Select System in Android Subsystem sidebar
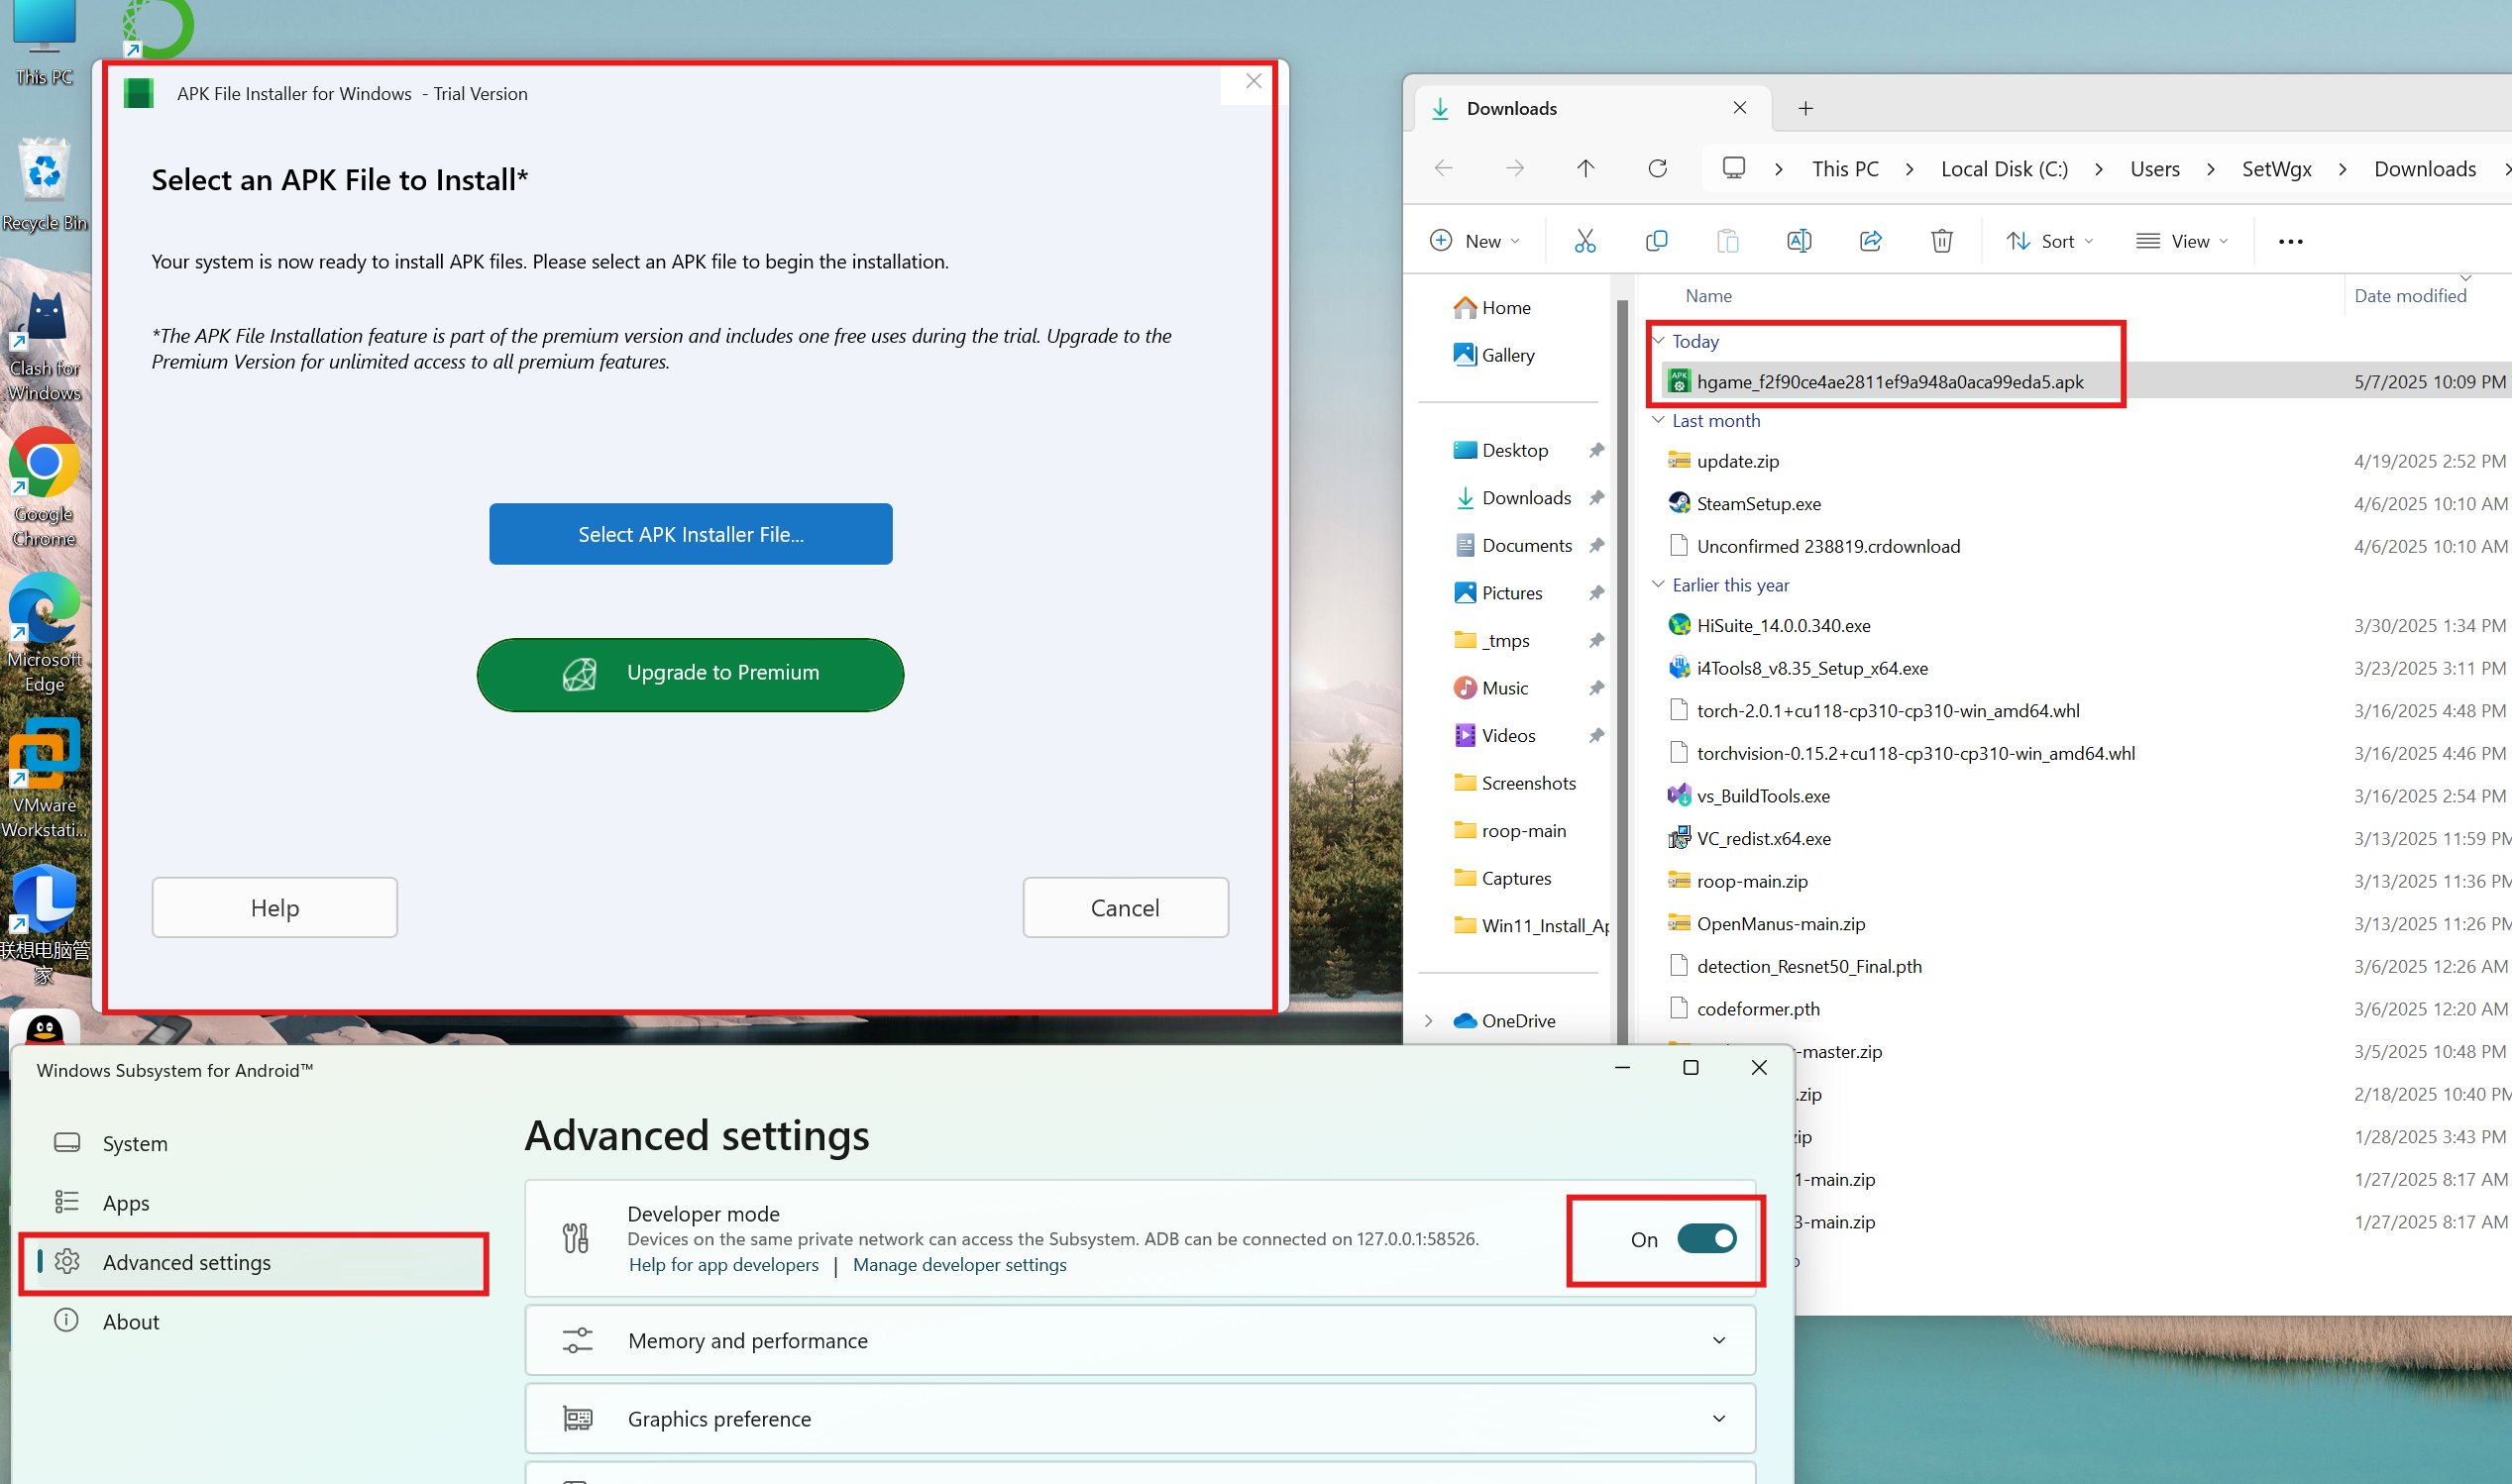 tap(253, 1143)
